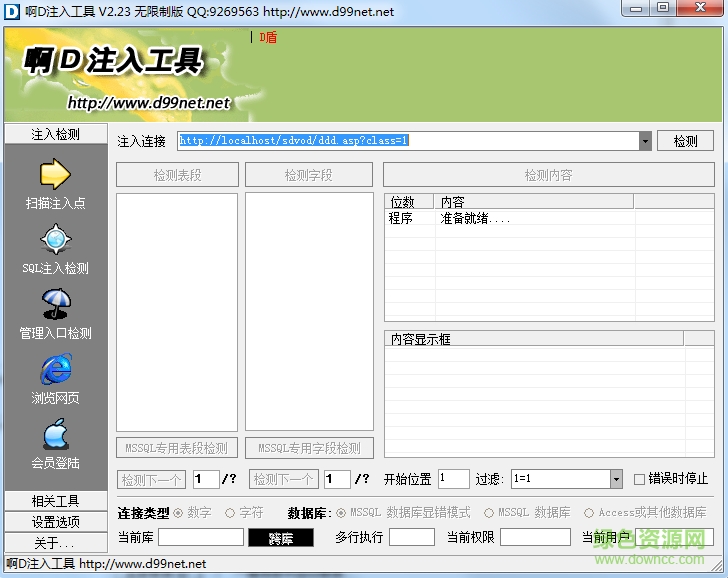Click the black 跨库 button
The height and width of the screenshot is (578, 728).
pyautogui.click(x=281, y=538)
